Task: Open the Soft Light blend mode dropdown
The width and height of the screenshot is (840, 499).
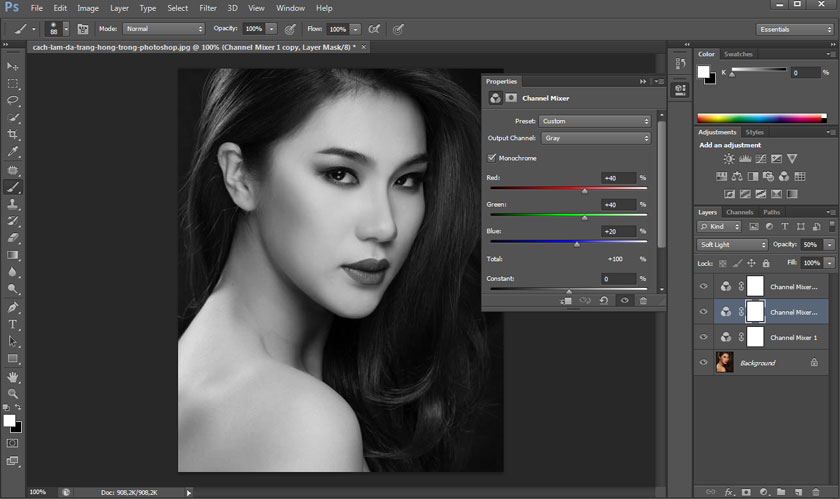Action: (732, 245)
